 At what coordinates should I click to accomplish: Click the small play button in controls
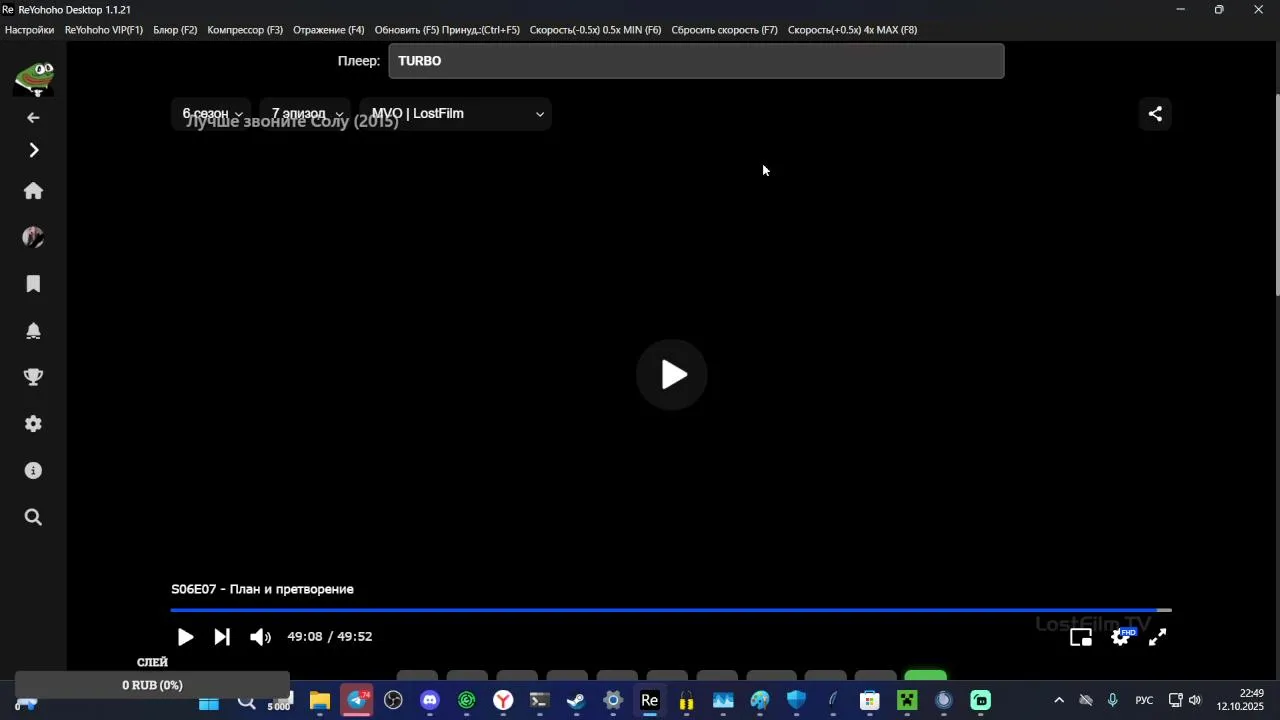coord(185,637)
